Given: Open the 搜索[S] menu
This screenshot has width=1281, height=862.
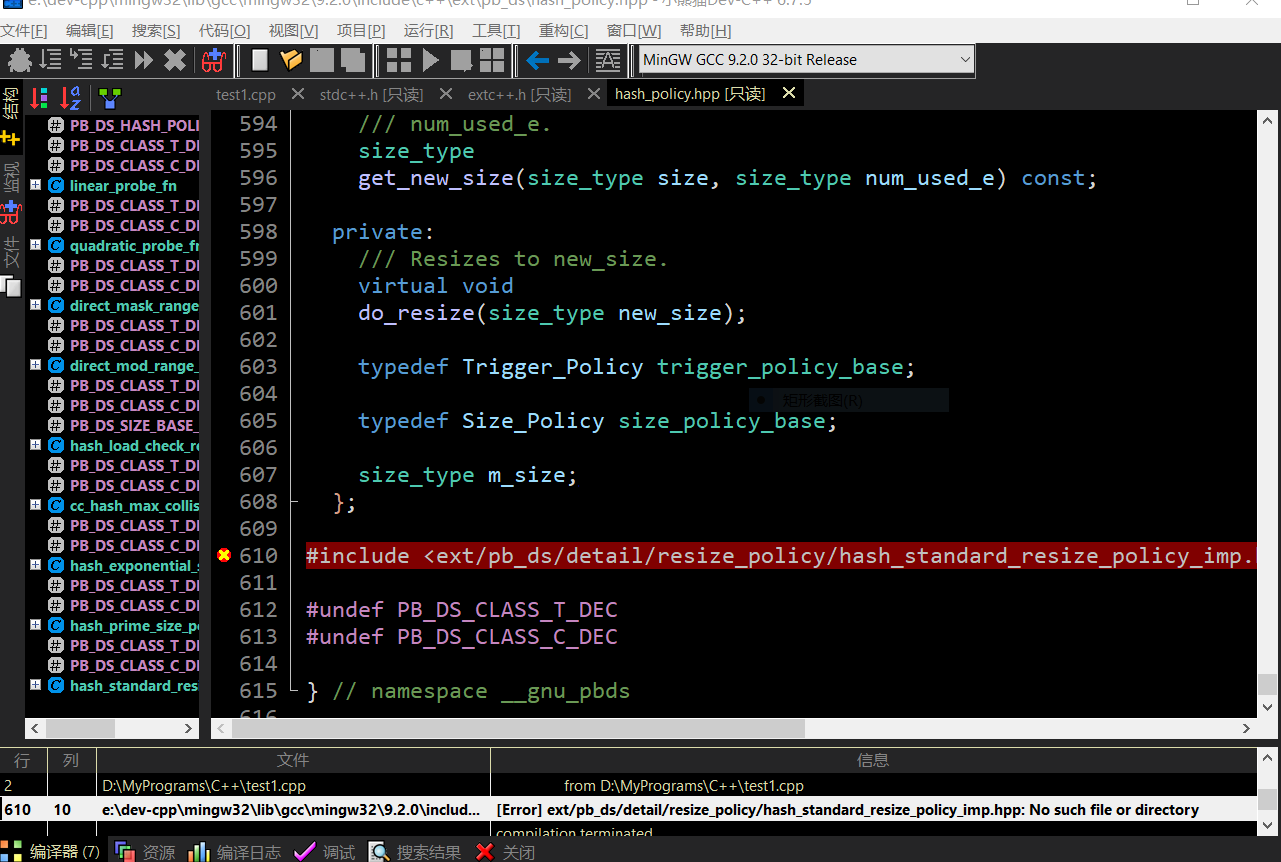Looking at the screenshot, I should (156, 31).
